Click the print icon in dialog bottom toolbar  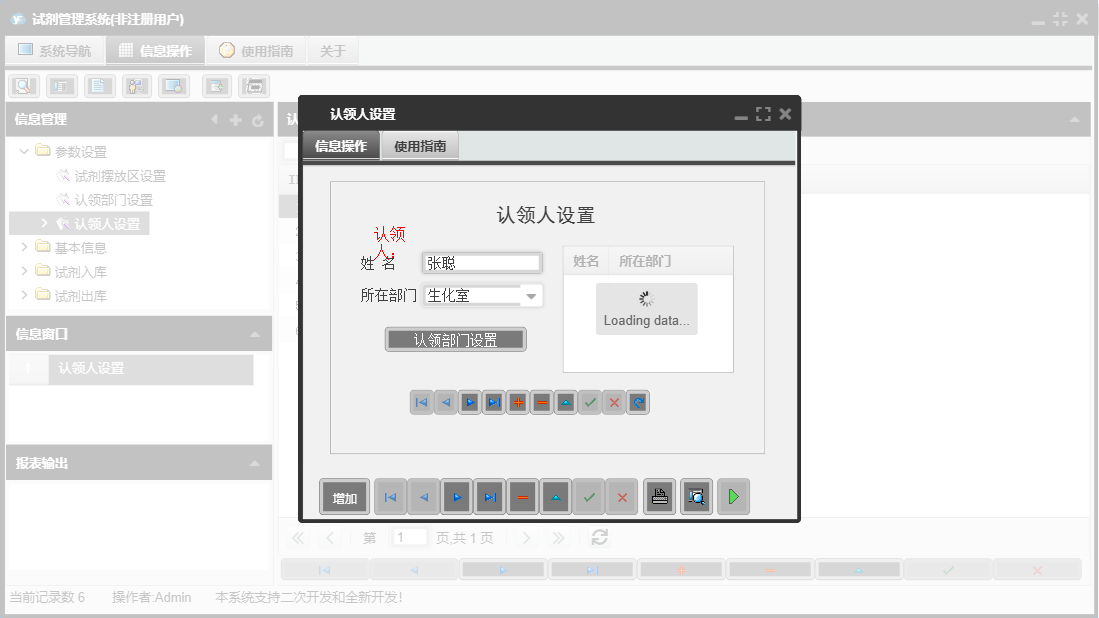pyautogui.click(x=659, y=496)
